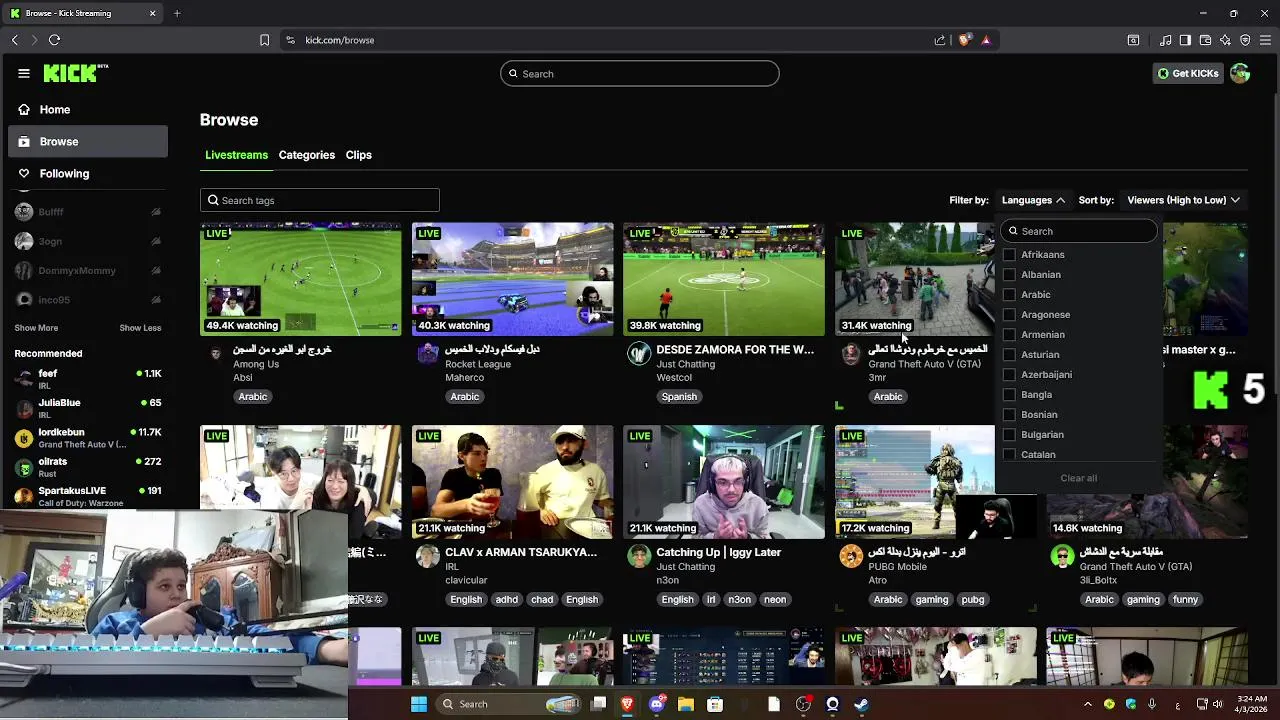
Task: Toggle the browser sidebar panel icon
Action: click(1185, 40)
